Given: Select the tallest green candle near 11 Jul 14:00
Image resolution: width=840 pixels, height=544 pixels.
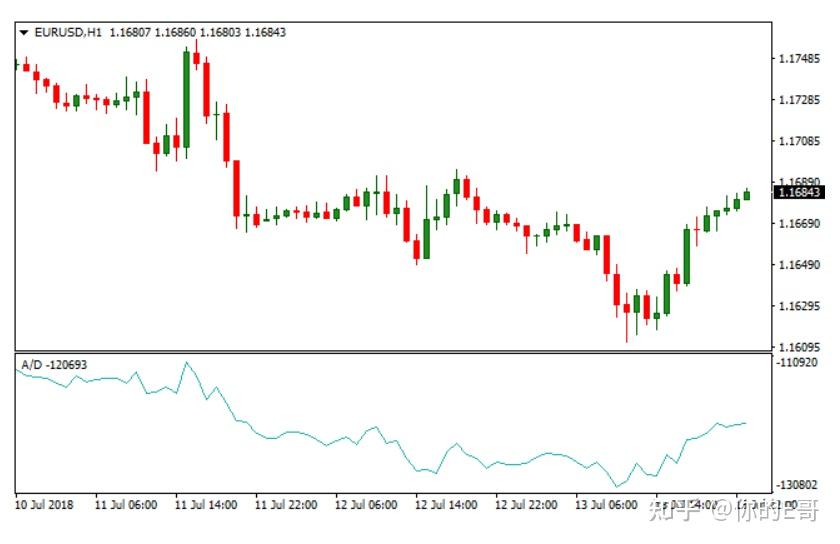Looking at the screenshot, I should (186, 99).
